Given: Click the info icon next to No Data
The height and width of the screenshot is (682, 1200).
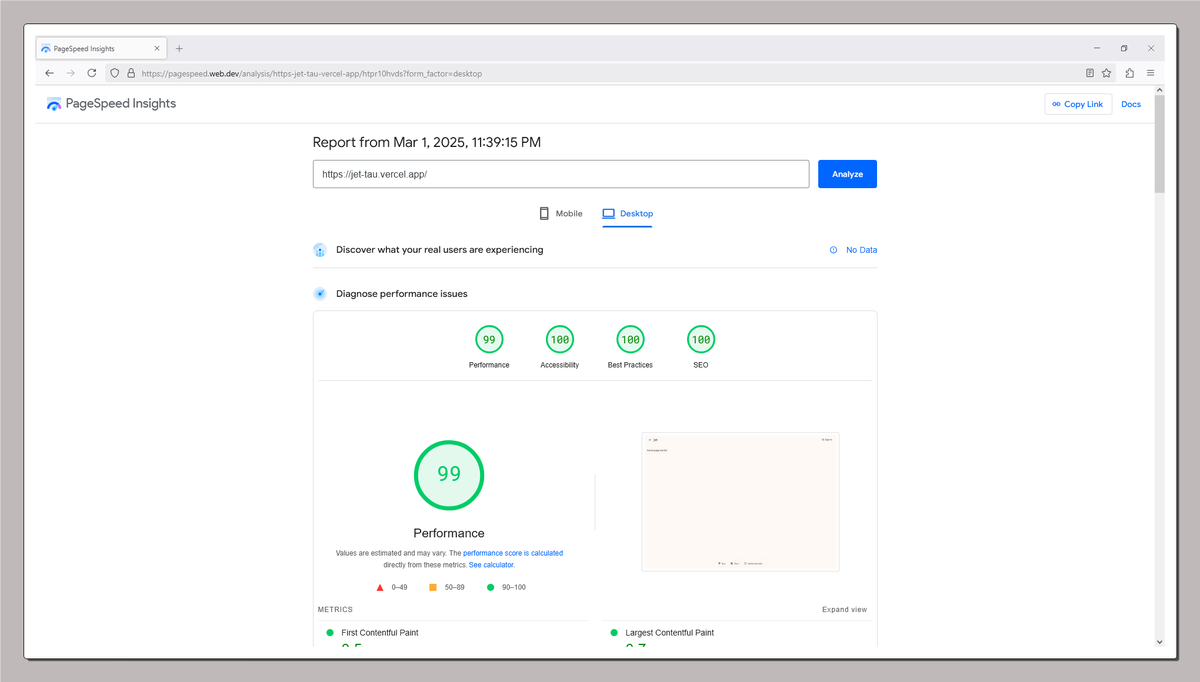Looking at the screenshot, I should pos(833,250).
